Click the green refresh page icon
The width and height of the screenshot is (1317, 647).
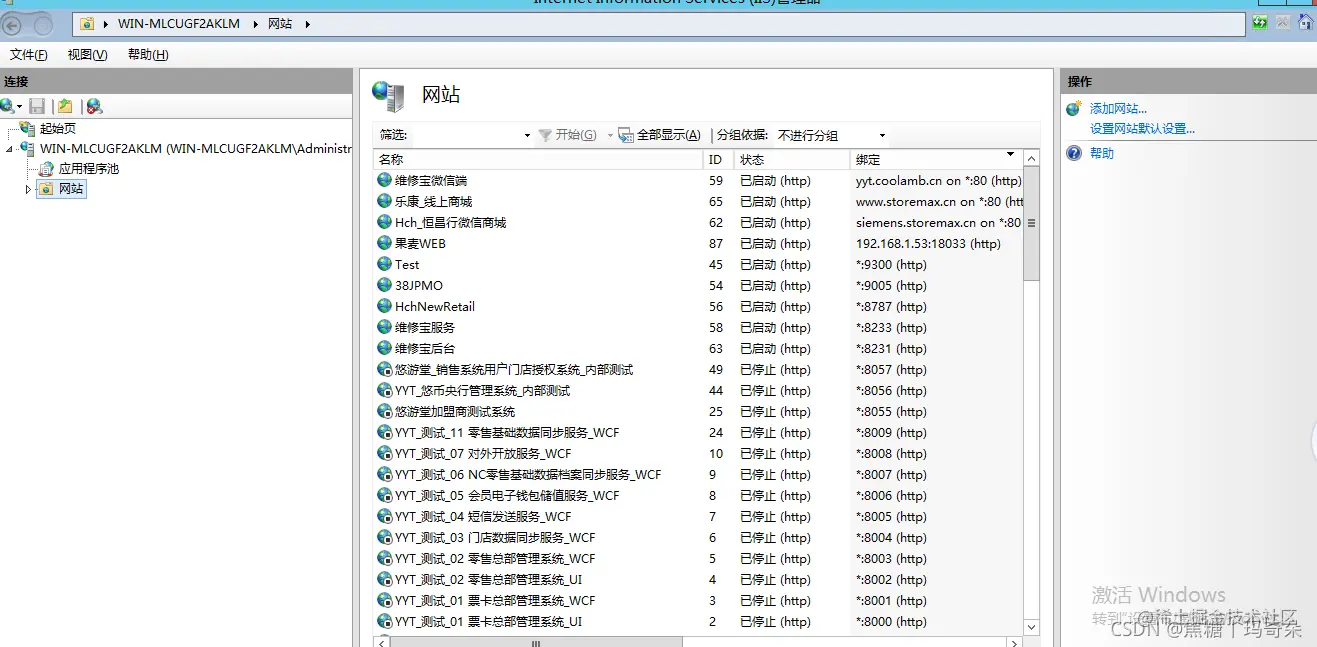(1260, 22)
